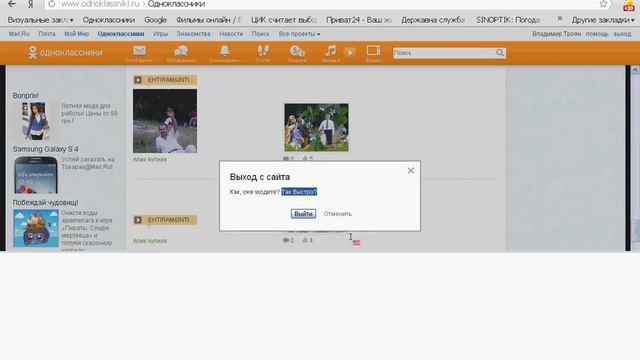Open Samsung Galaxy phone ad image

point(36,175)
